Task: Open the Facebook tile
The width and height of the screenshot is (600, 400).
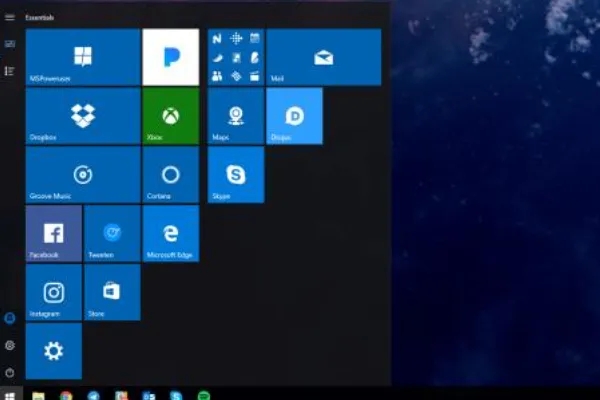Action: click(x=54, y=233)
